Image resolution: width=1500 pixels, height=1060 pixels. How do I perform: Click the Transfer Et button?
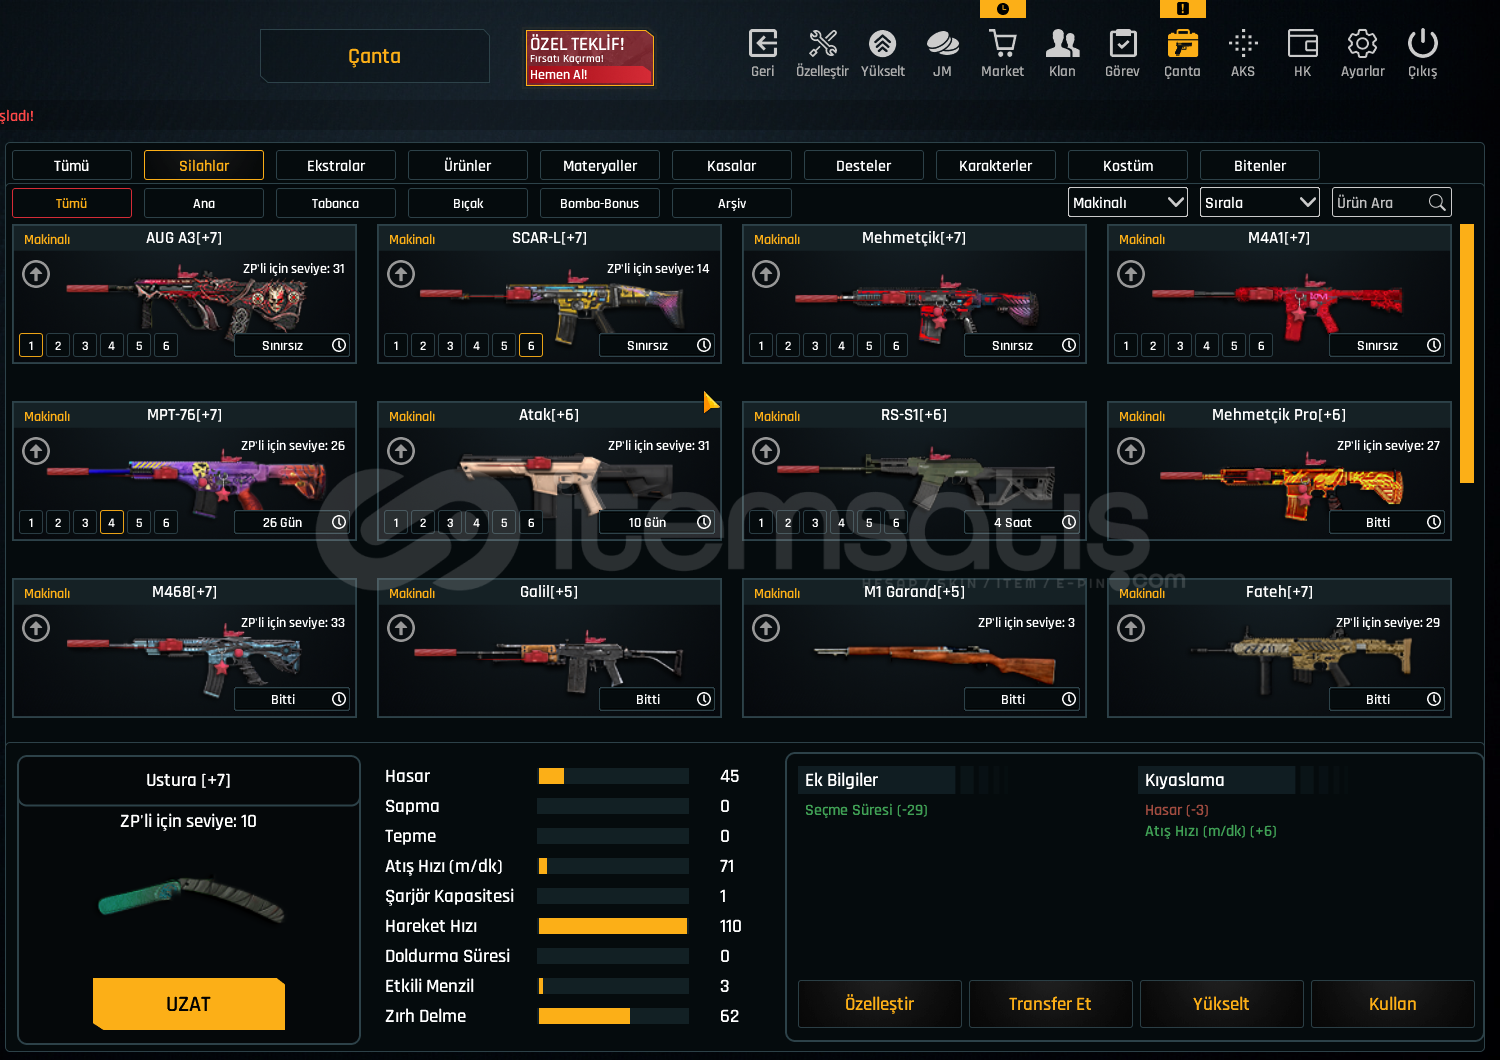coord(1050,1004)
